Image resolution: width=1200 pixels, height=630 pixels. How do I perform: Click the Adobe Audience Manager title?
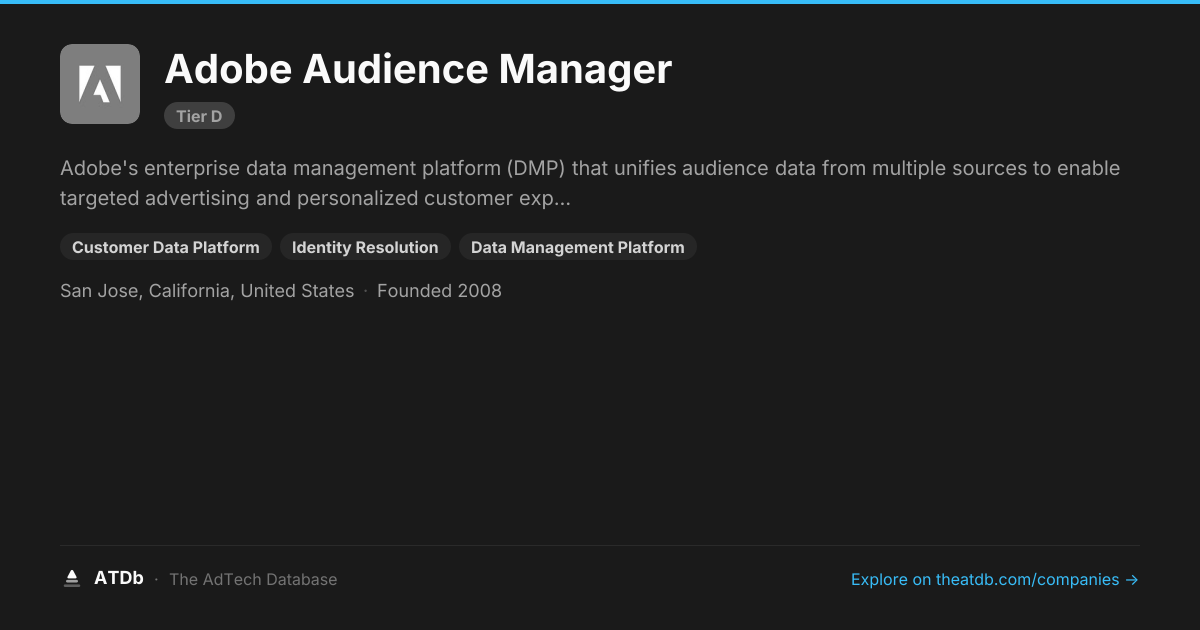pyautogui.click(x=418, y=69)
